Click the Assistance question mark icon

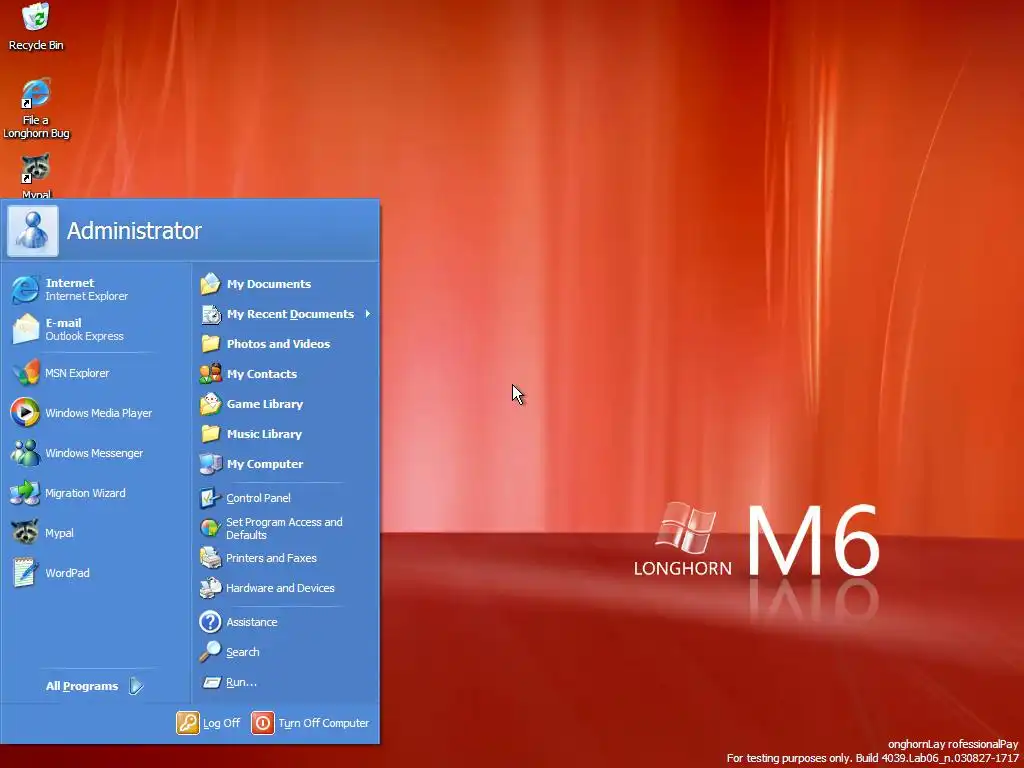(x=210, y=622)
